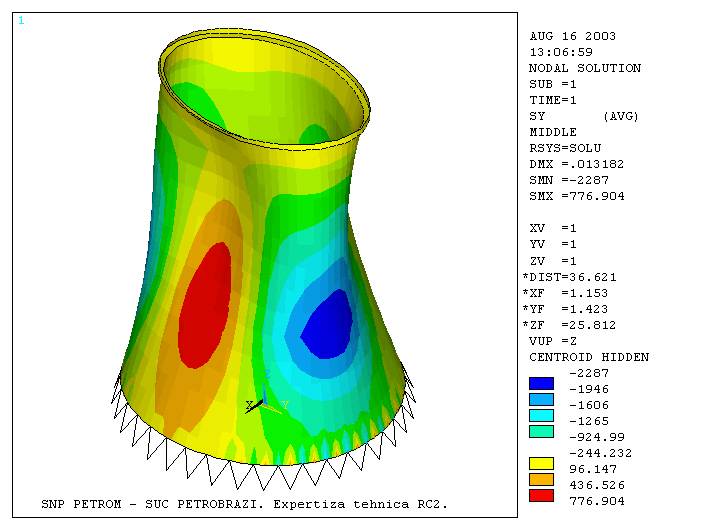Select the red legend color box
718x530 pixels.
click(541, 494)
